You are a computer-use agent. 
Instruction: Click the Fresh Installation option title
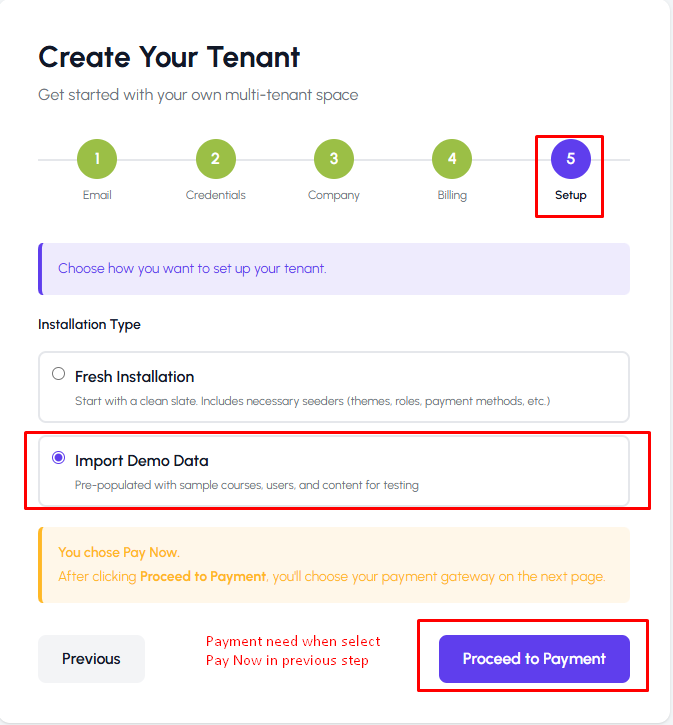tap(134, 377)
